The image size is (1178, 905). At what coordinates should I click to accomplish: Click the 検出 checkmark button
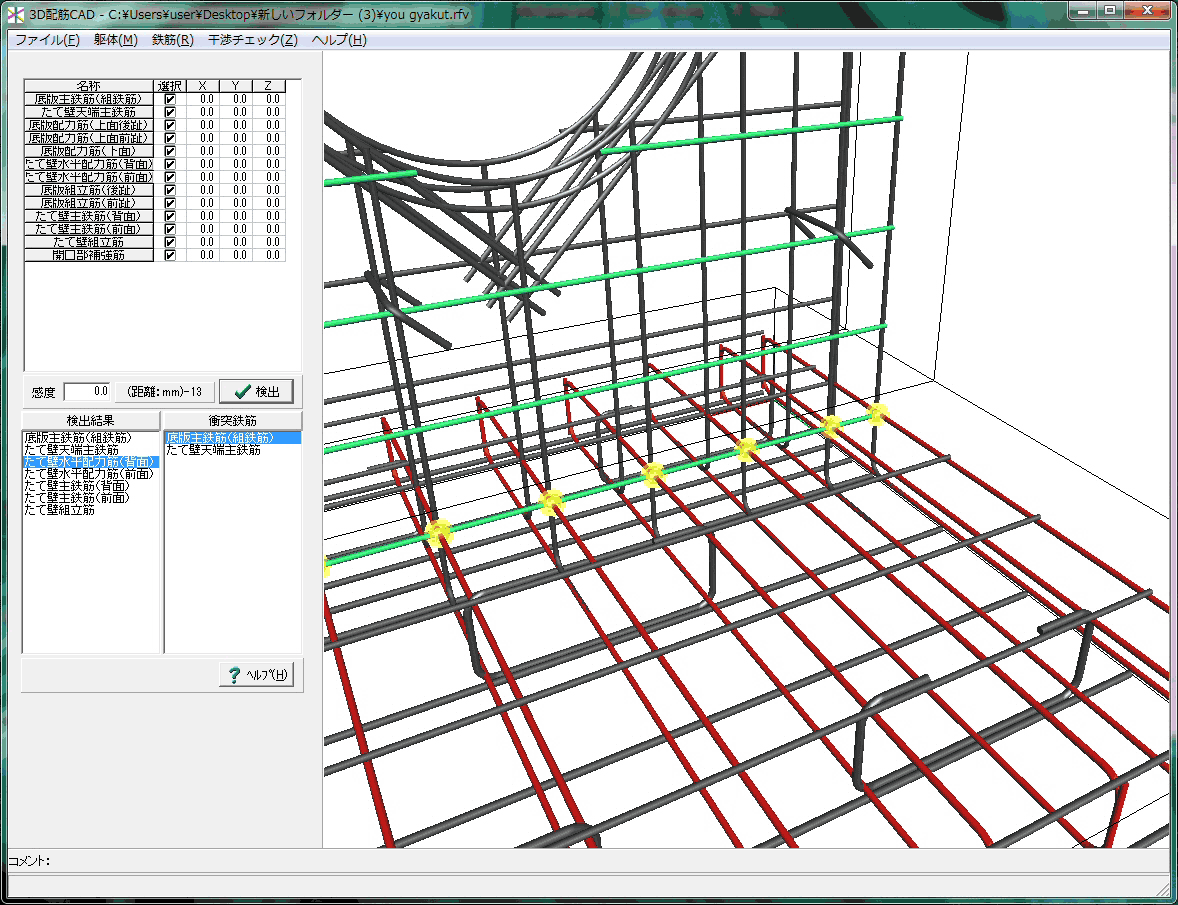(x=256, y=391)
